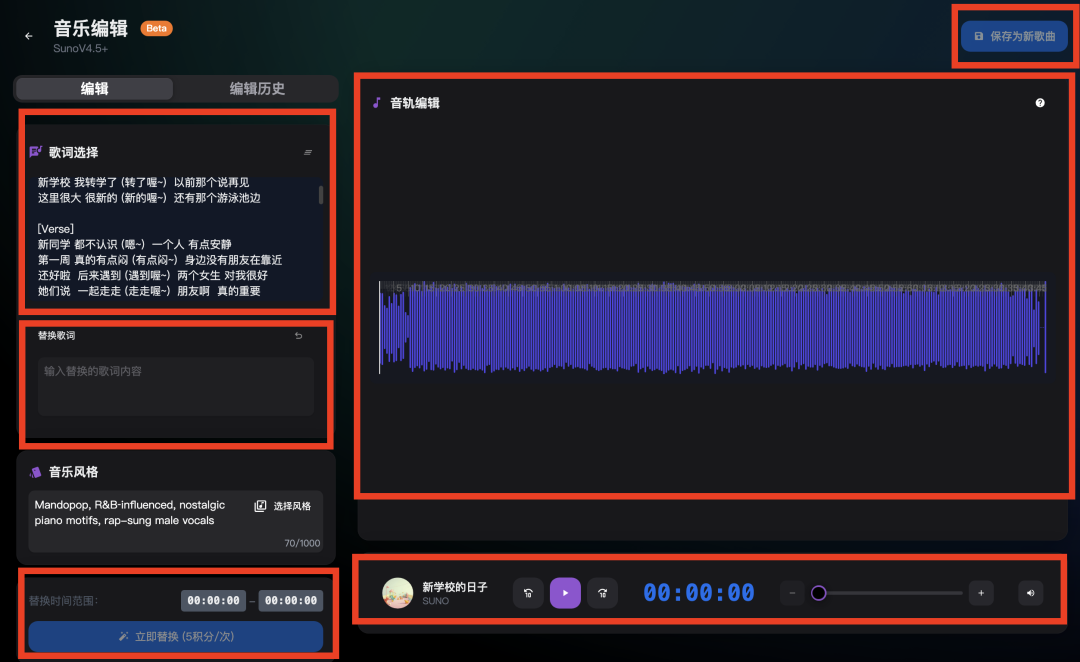Click the end time field of replace range
The height and width of the screenshot is (662, 1080).
(x=290, y=601)
